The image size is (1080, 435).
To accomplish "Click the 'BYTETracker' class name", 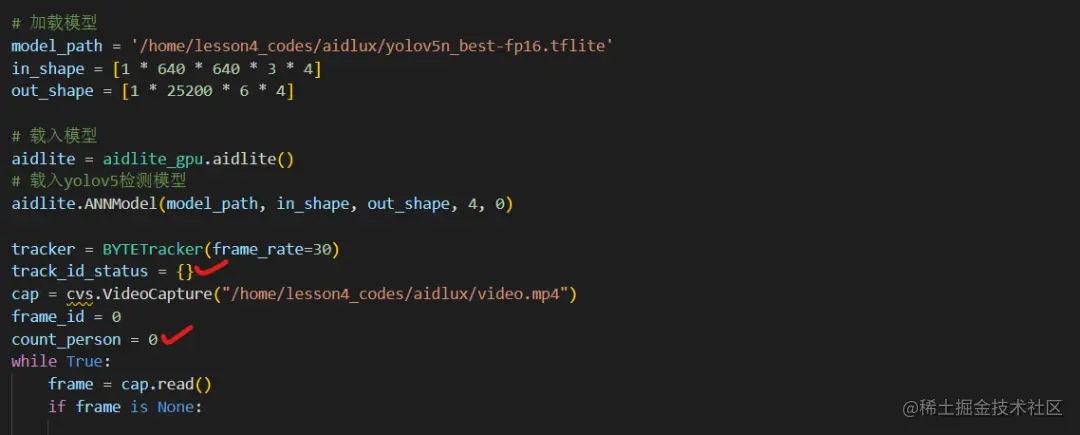I will [153, 249].
